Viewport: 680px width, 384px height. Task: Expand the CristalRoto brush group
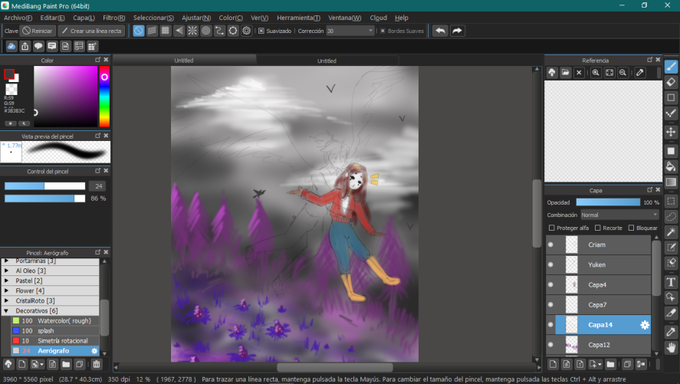(7, 301)
